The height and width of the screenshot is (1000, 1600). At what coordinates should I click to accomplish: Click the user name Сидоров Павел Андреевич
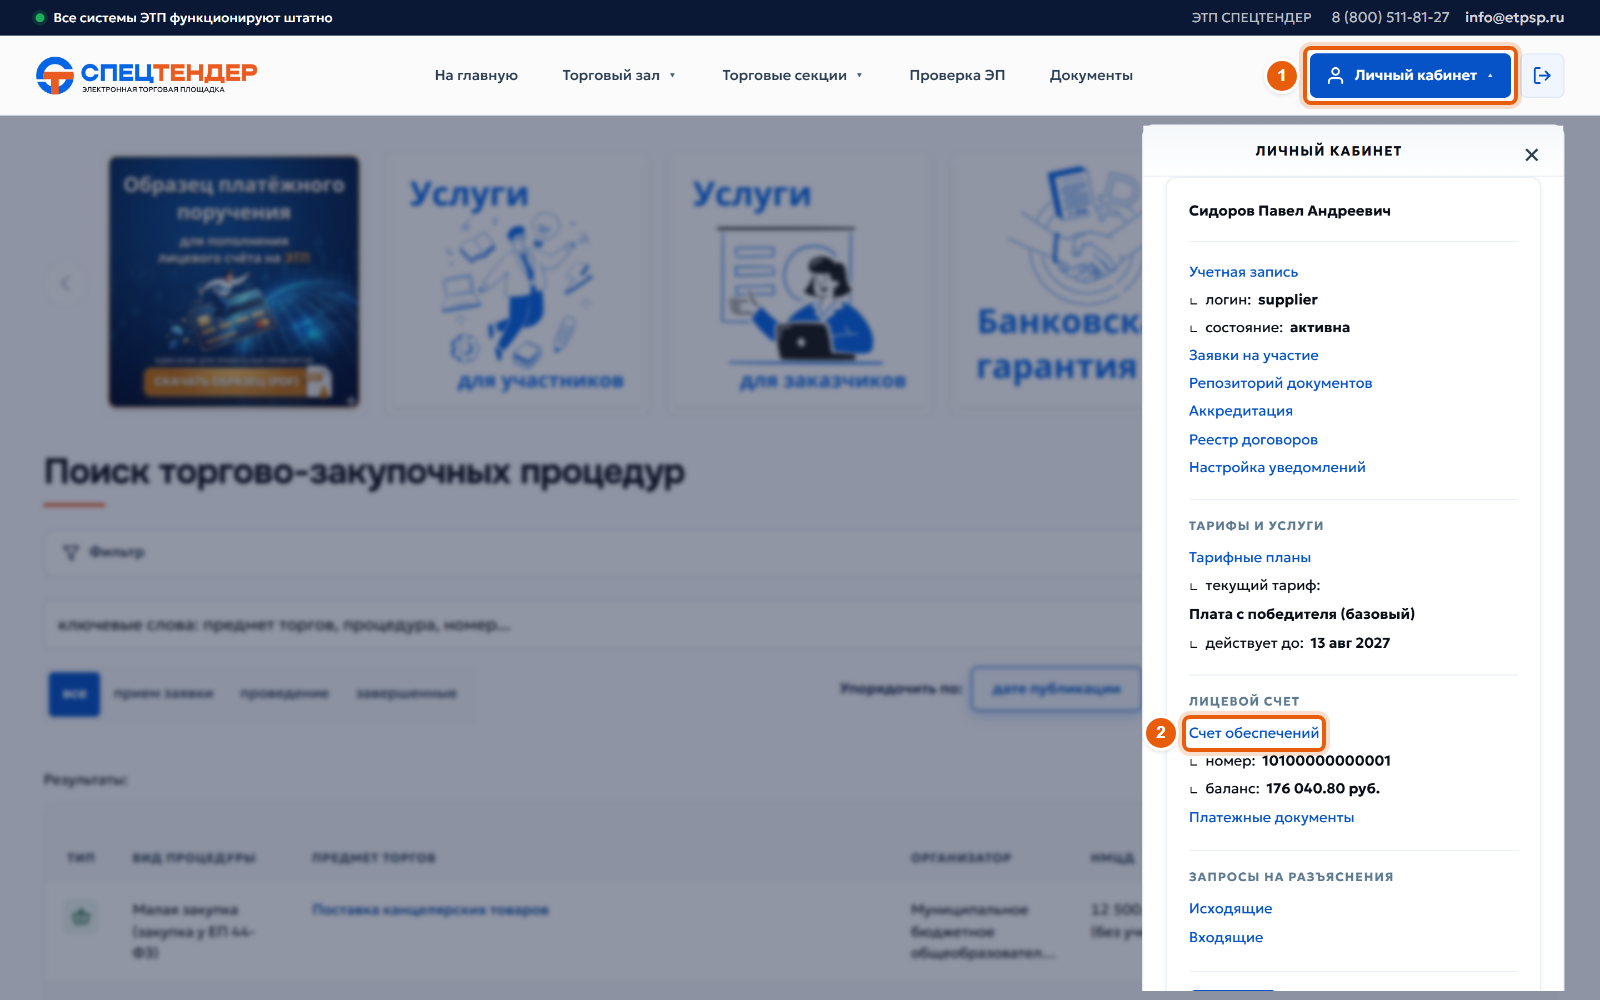point(1289,211)
